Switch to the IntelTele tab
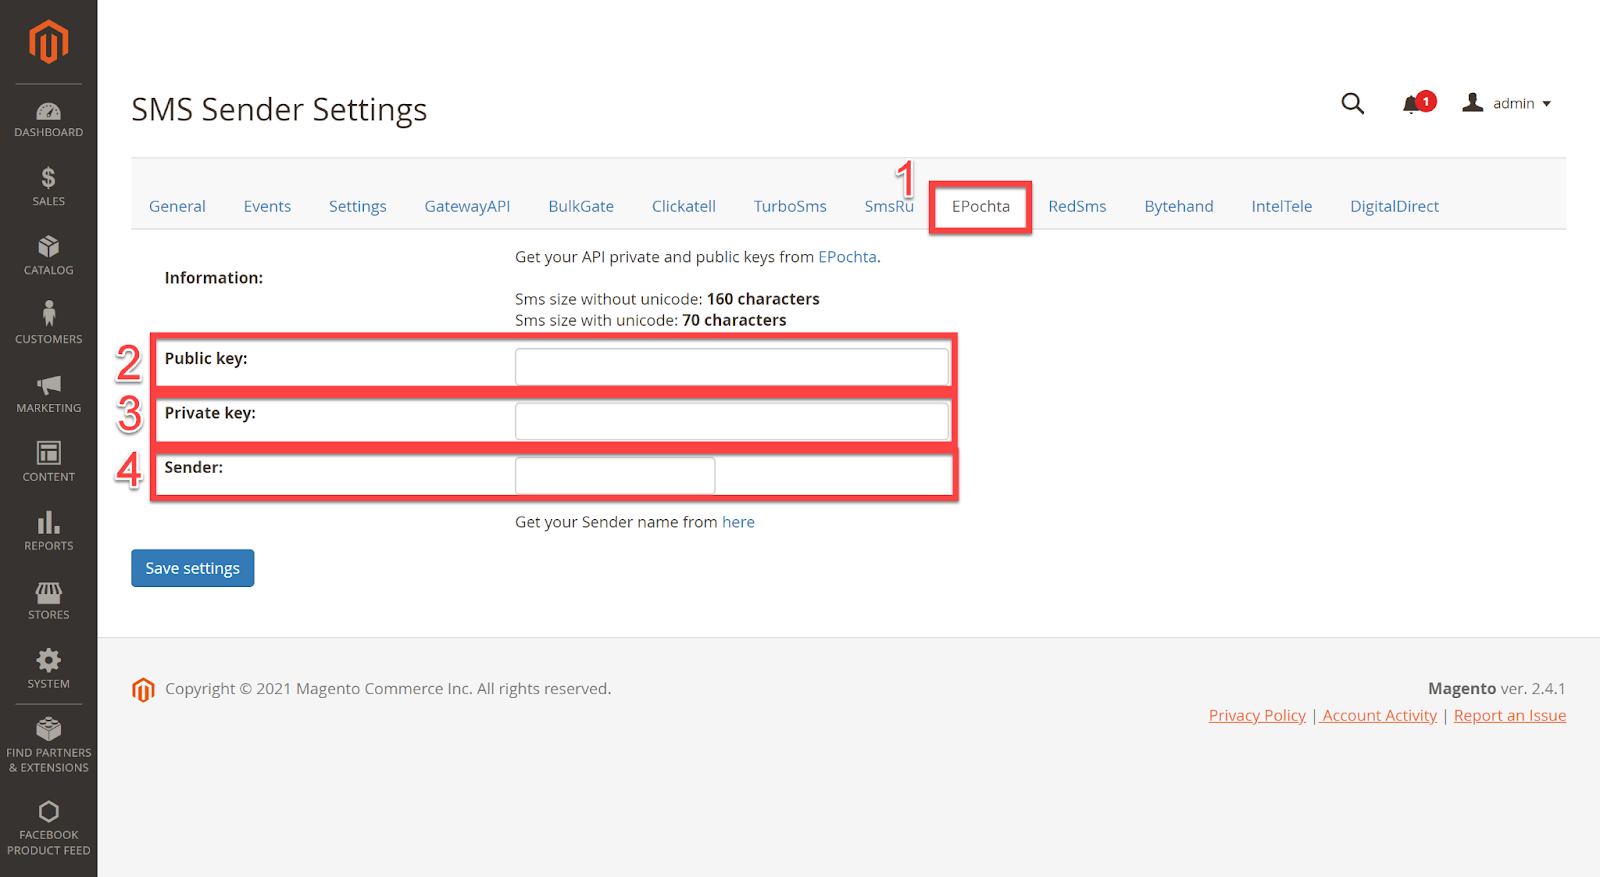The image size is (1600, 877). click(1281, 206)
